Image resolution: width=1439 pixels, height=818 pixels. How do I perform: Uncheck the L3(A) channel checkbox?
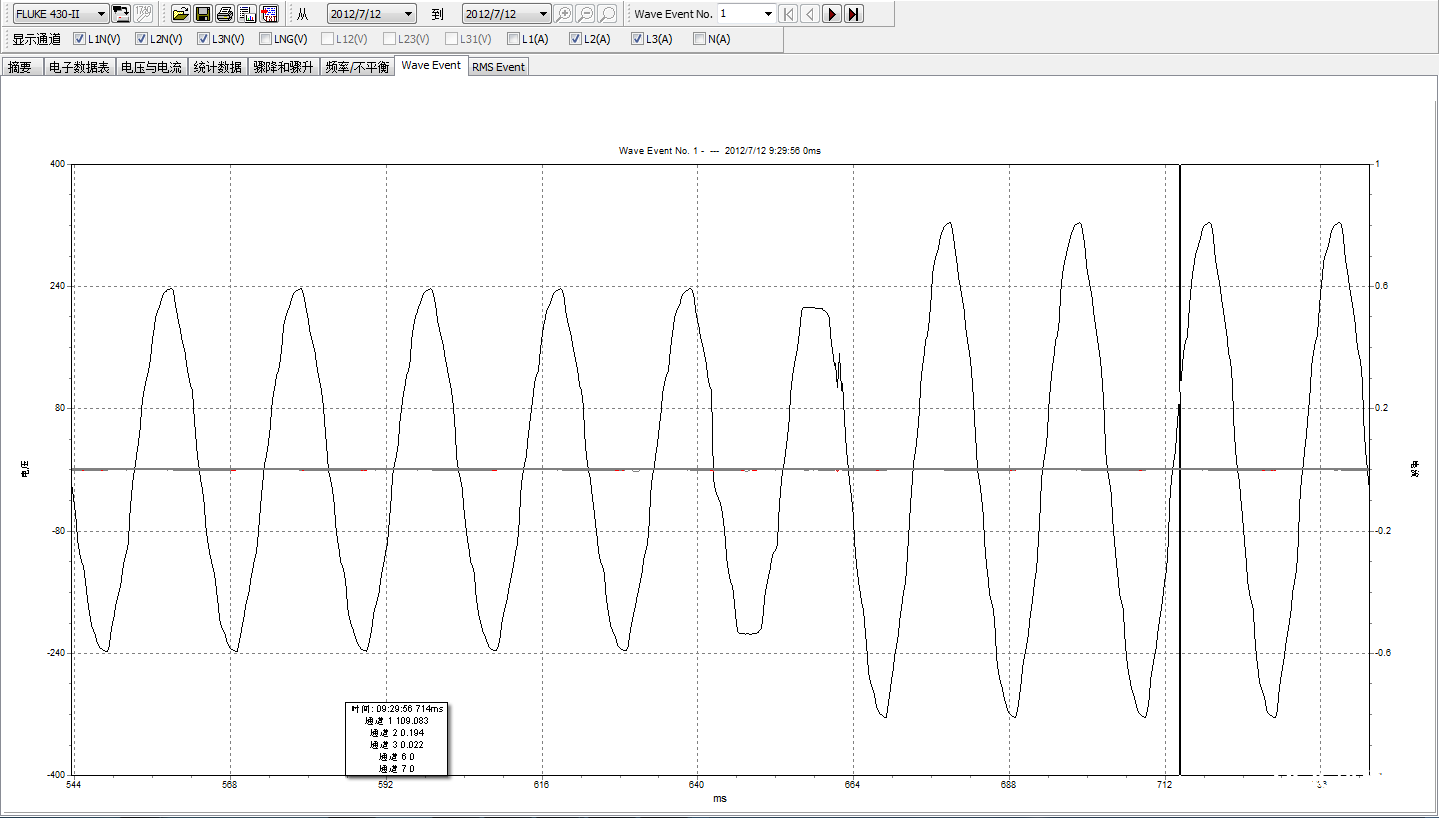coord(638,39)
